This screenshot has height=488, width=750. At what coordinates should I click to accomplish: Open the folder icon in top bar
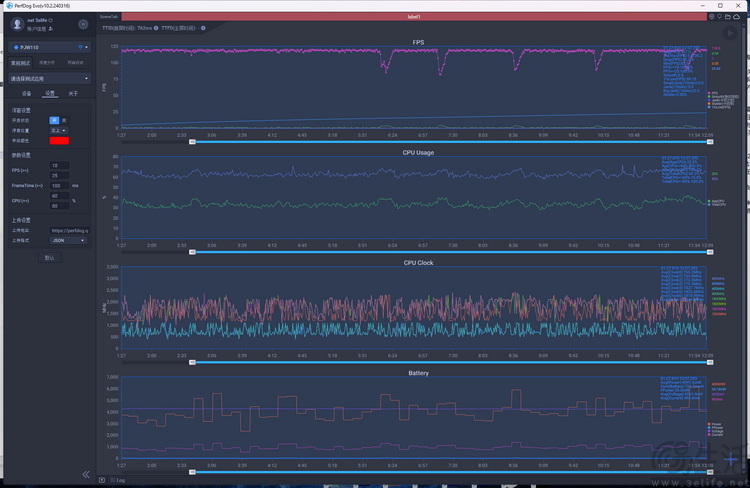728,17
